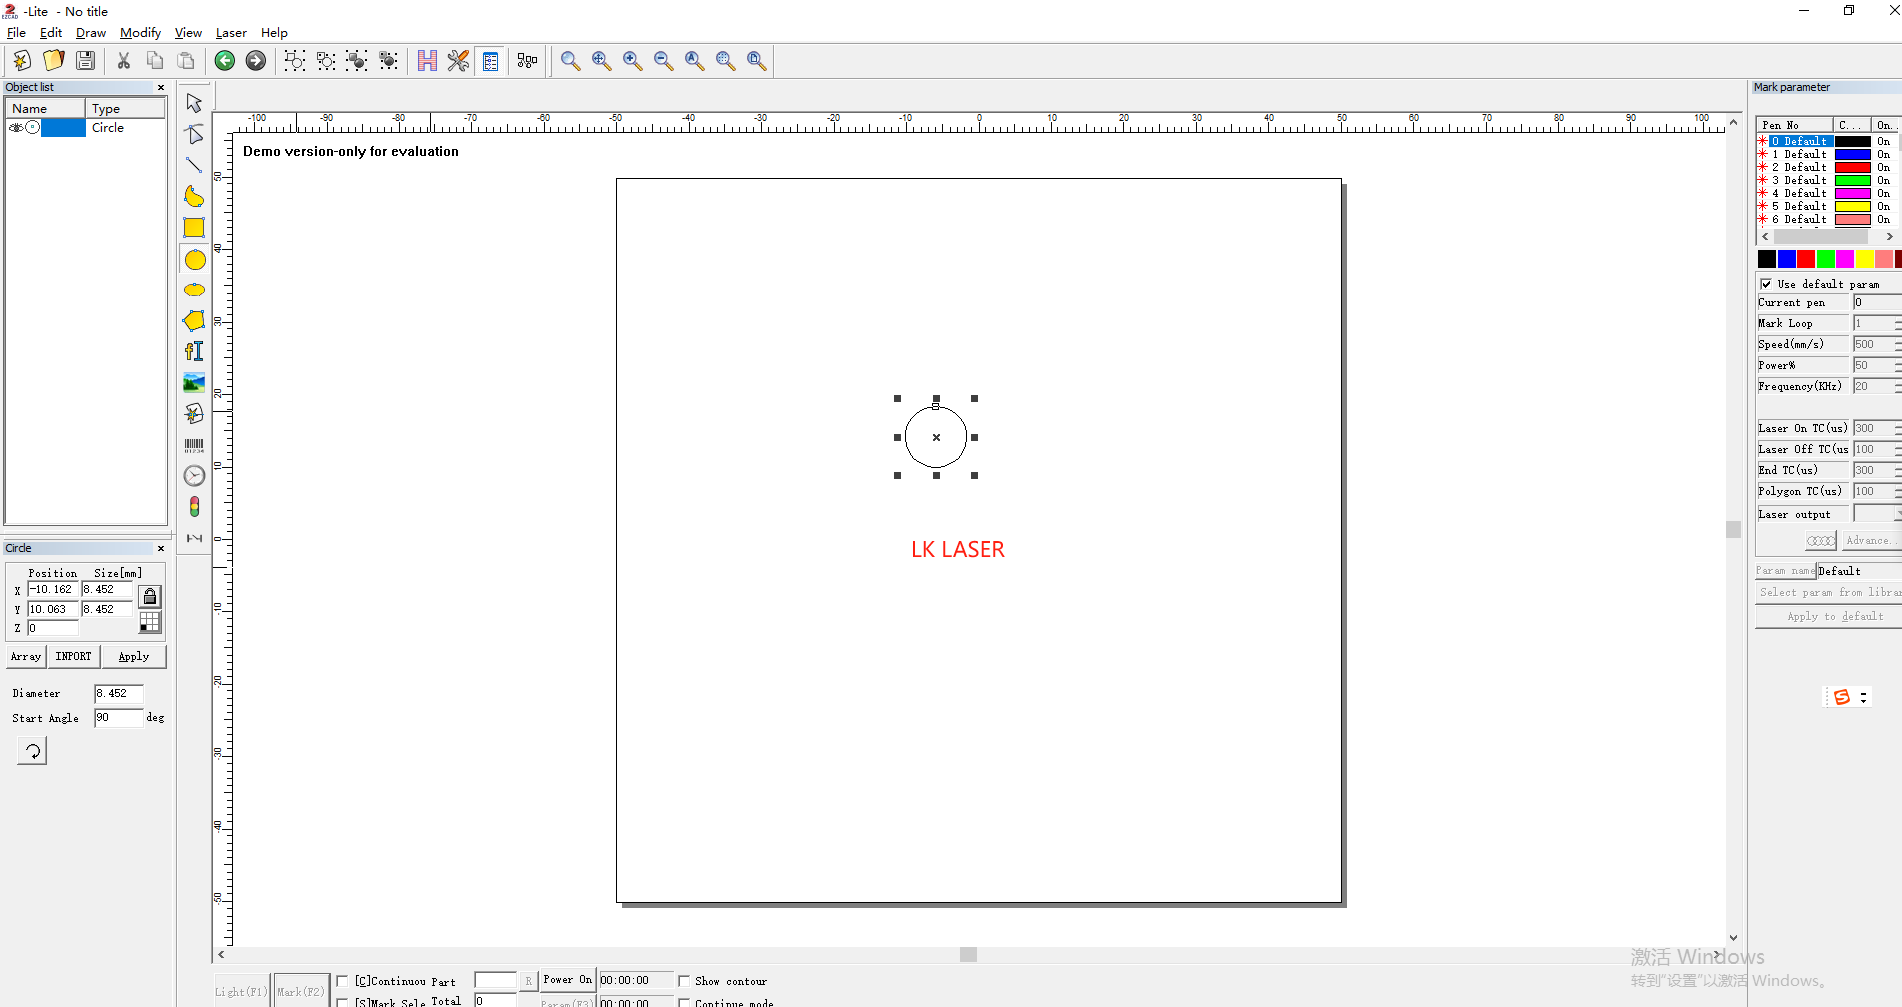Click the zoom out magnifier icon

click(663, 61)
